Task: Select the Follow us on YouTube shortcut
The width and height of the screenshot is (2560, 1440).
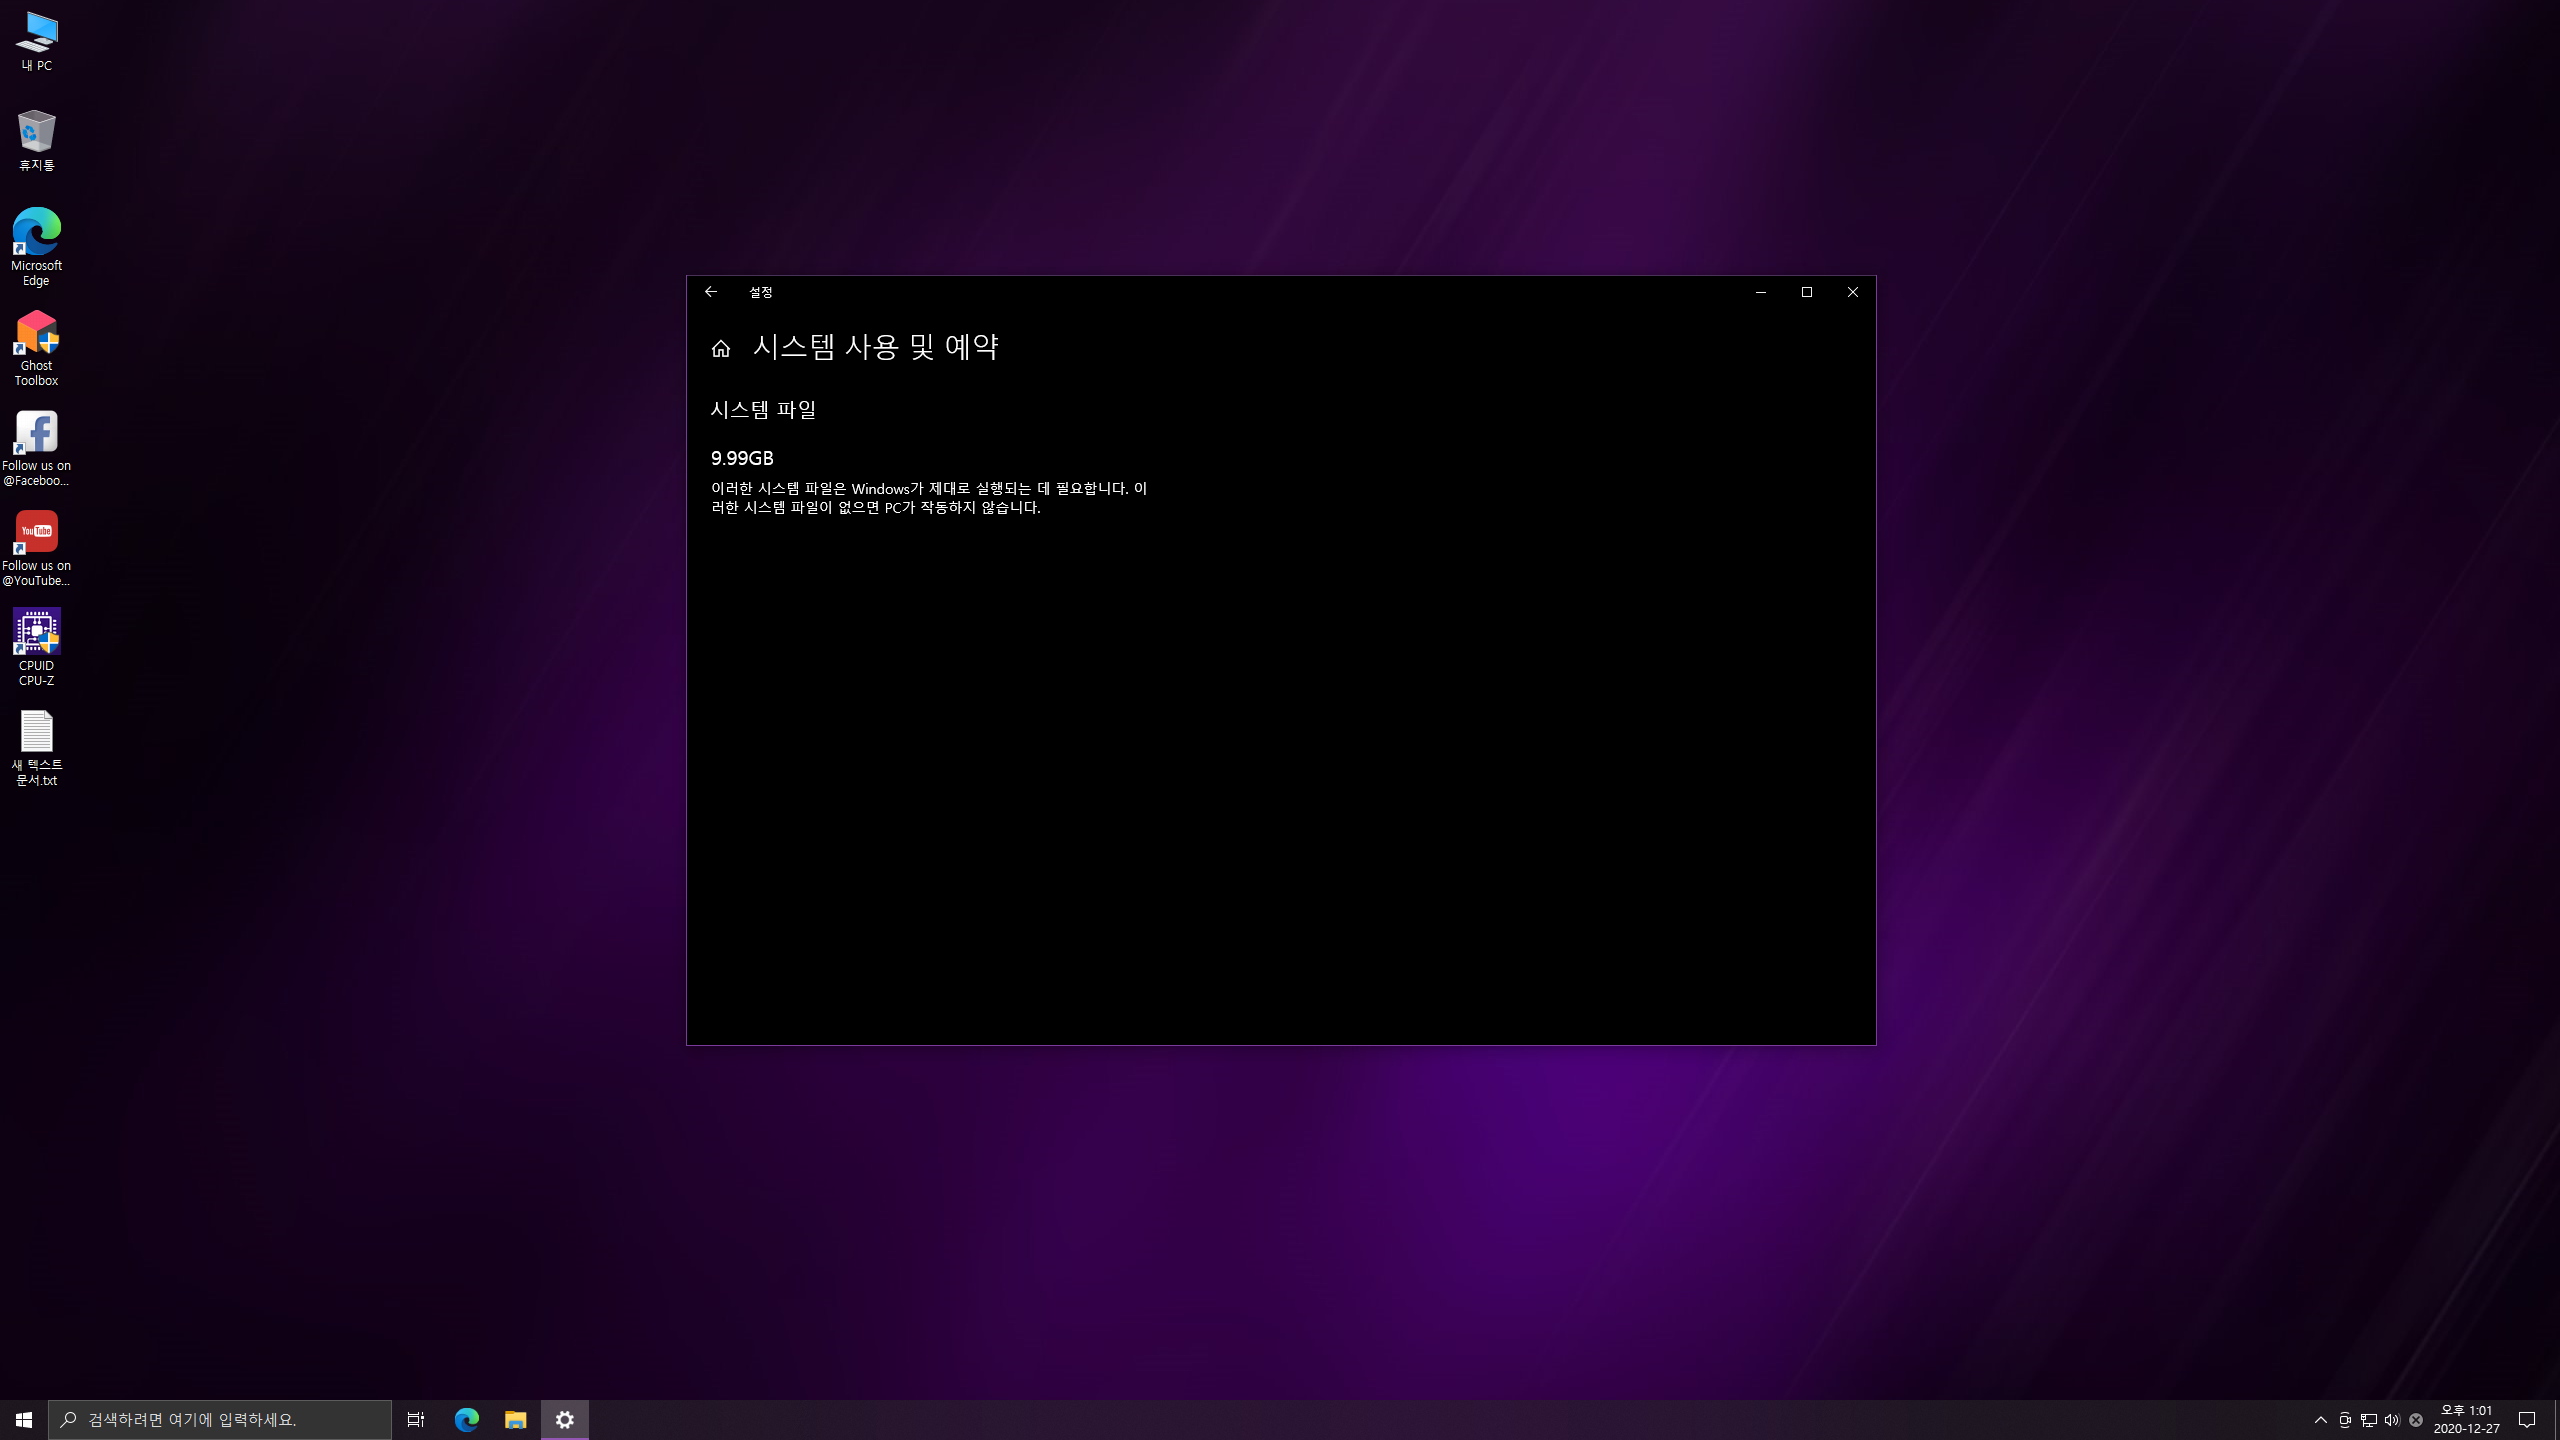Action: tap(37, 547)
